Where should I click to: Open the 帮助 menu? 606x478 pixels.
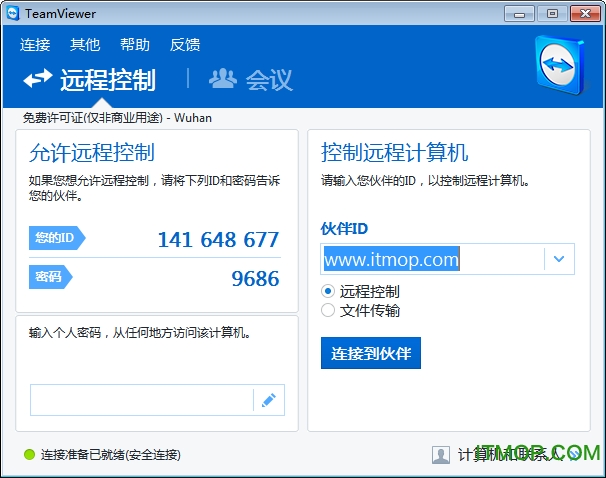135,44
